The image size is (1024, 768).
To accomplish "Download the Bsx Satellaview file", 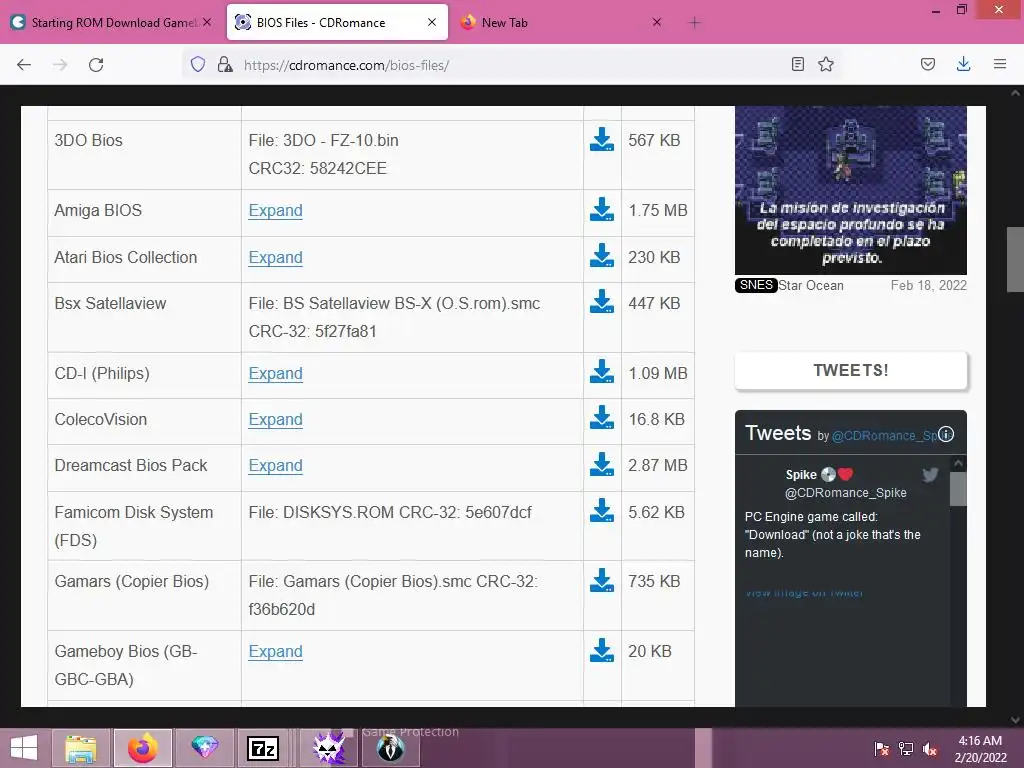I will pos(601,302).
